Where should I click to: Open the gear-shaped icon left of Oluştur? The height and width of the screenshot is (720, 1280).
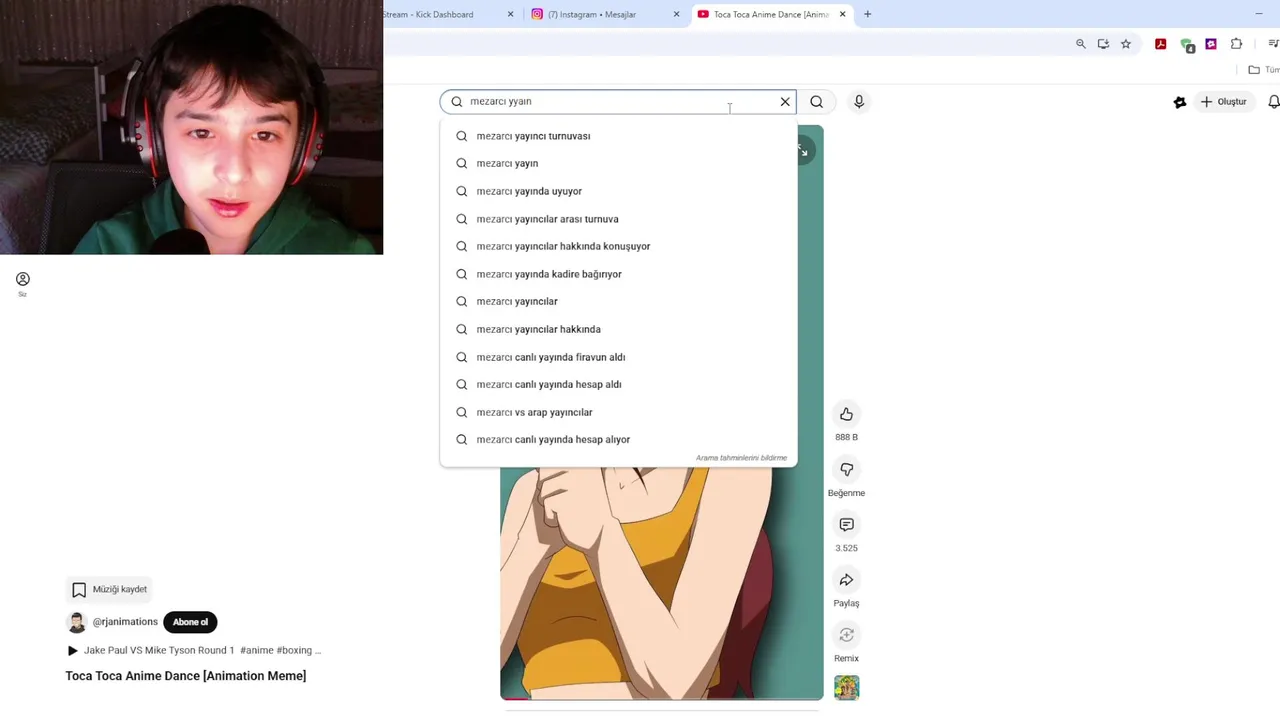tap(1180, 102)
